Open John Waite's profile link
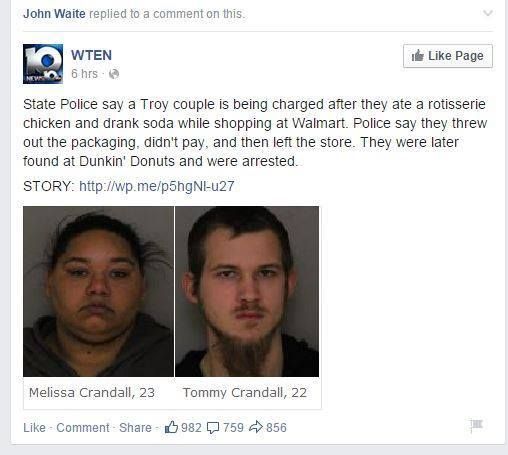Screen dimensions: 508x455 (x=54, y=14)
